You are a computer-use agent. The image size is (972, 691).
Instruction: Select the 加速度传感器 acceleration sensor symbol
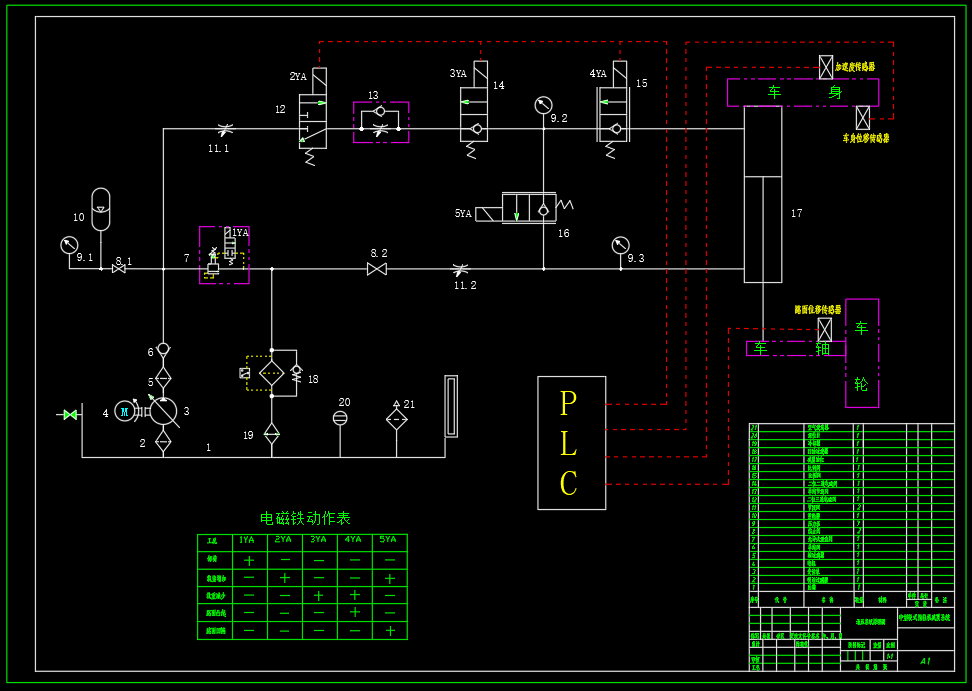pos(826,67)
